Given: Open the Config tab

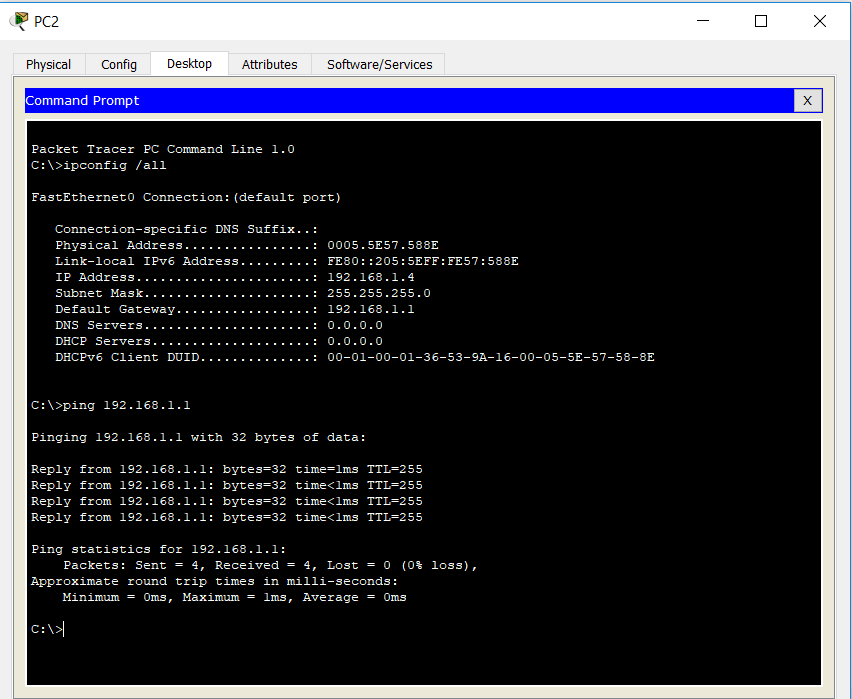Looking at the screenshot, I should point(118,64).
